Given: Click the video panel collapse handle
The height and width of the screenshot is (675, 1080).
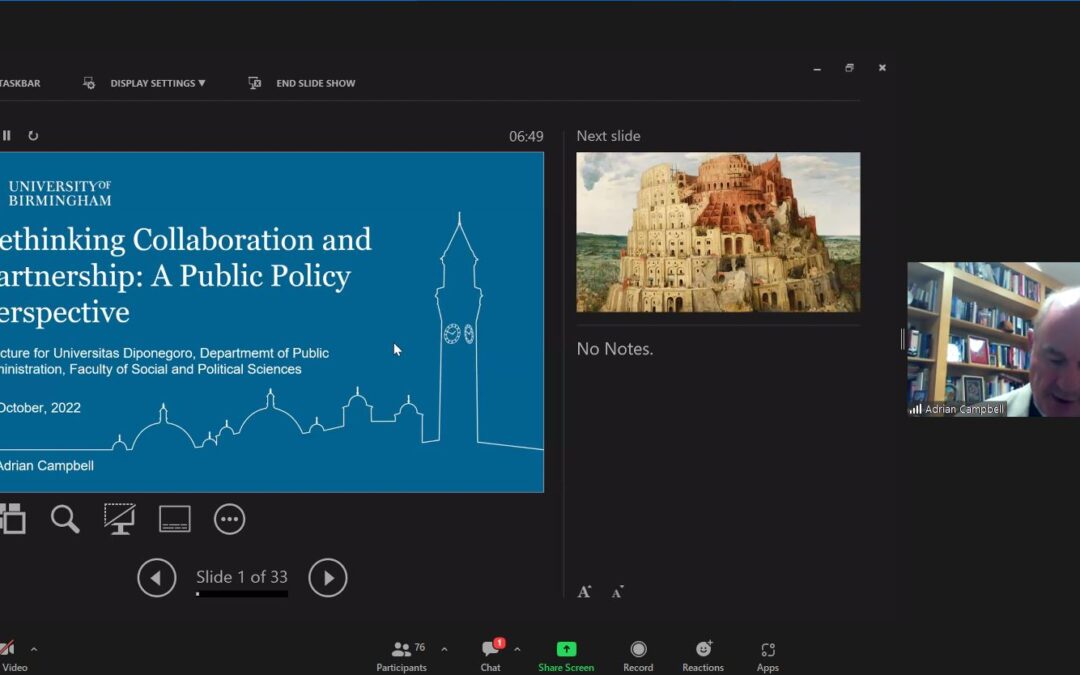Looking at the screenshot, I should point(902,339).
